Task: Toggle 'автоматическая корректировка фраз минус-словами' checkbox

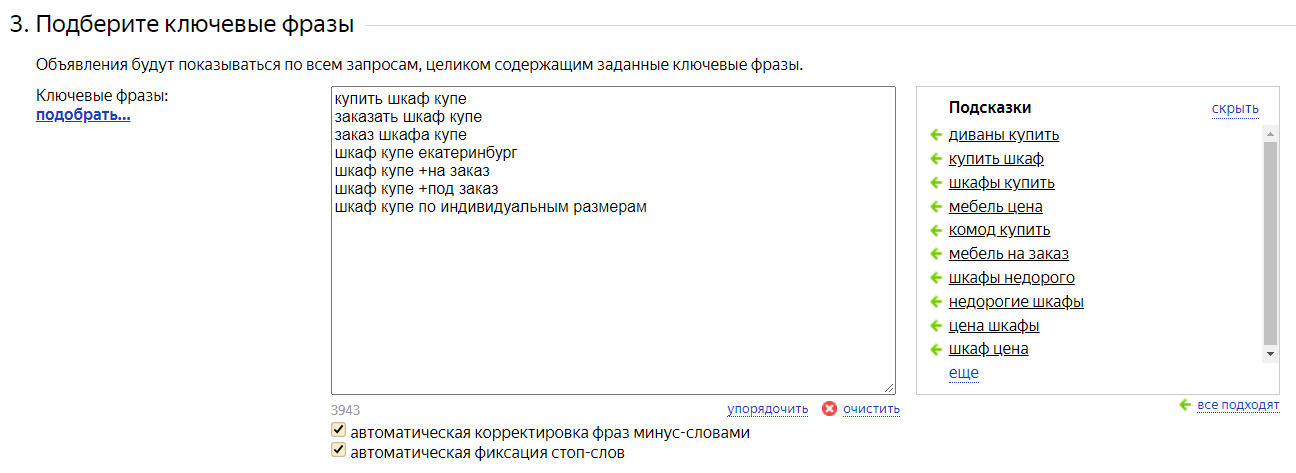Action: tap(339, 431)
